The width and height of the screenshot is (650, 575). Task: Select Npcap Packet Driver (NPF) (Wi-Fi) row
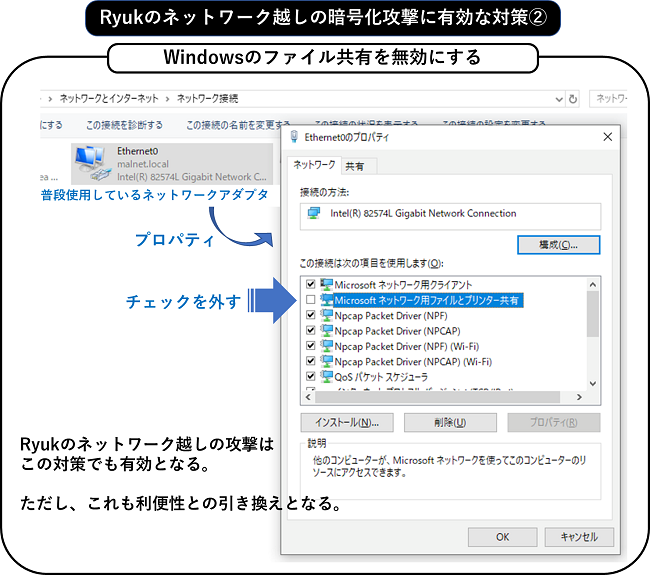[x=407, y=346]
